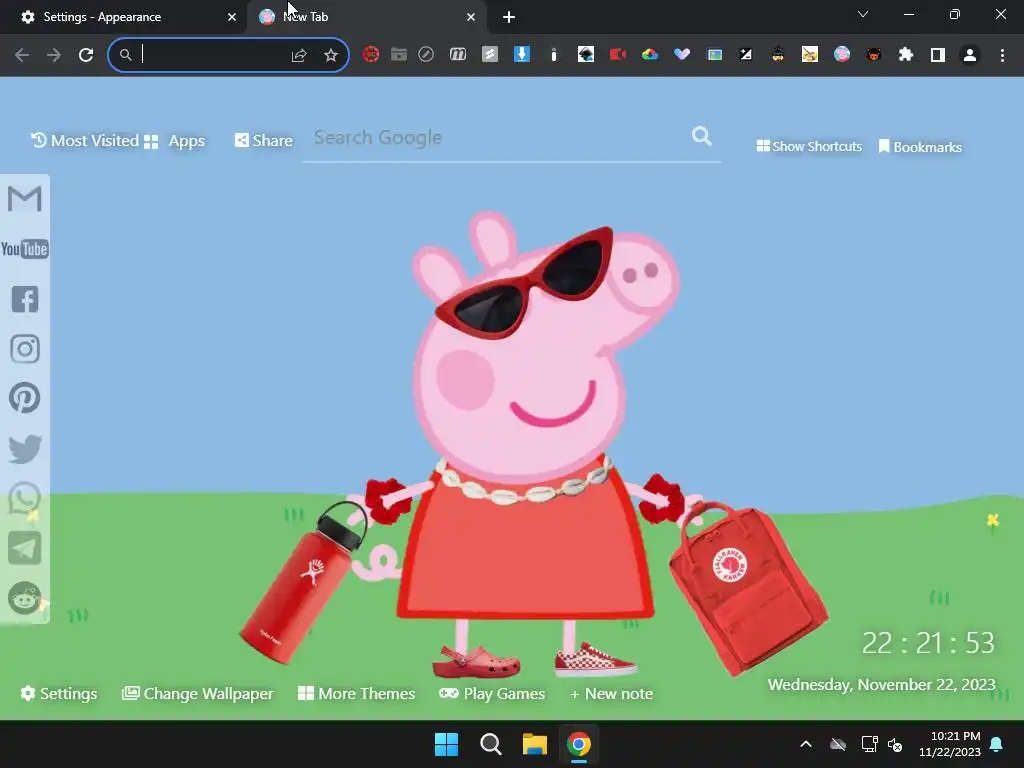Open the profile avatar menu

point(970,55)
